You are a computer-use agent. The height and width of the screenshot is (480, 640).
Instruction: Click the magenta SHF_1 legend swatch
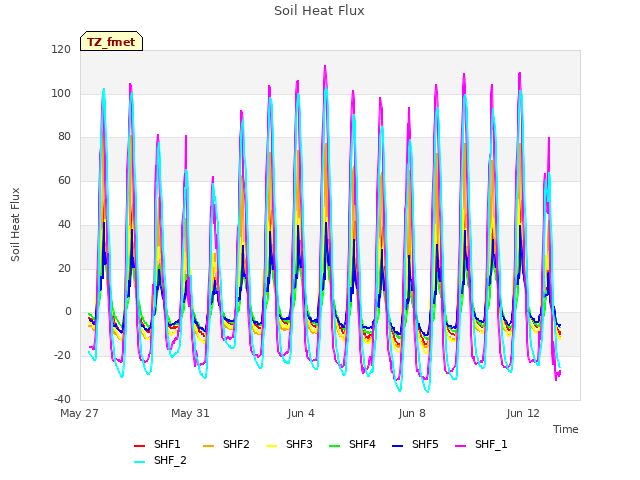[460, 446]
